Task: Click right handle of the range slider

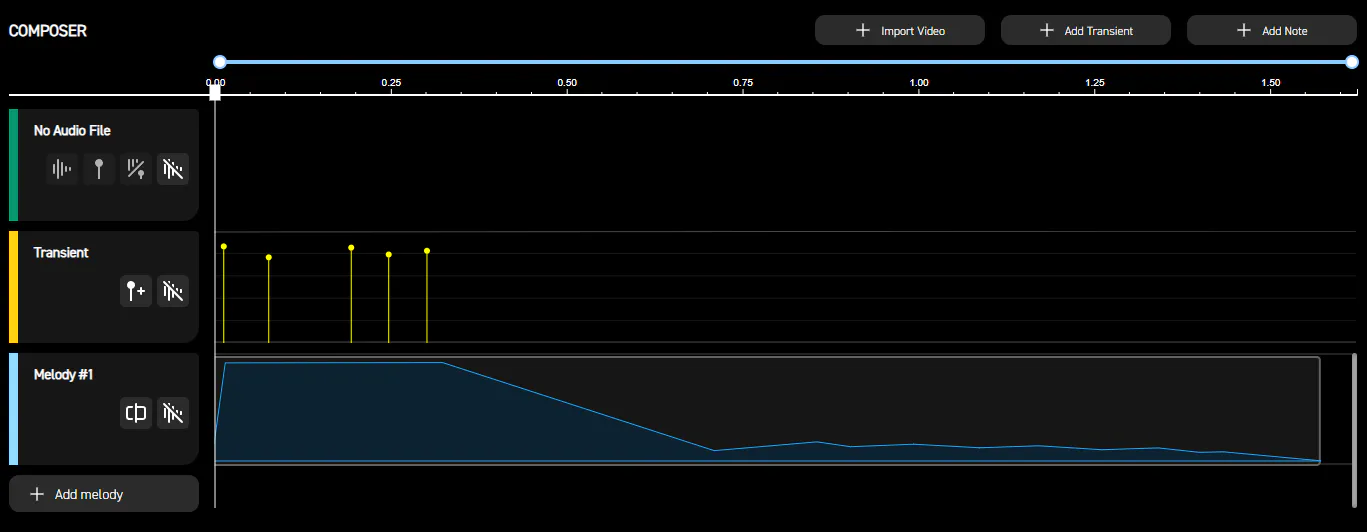Action: click(x=1351, y=62)
